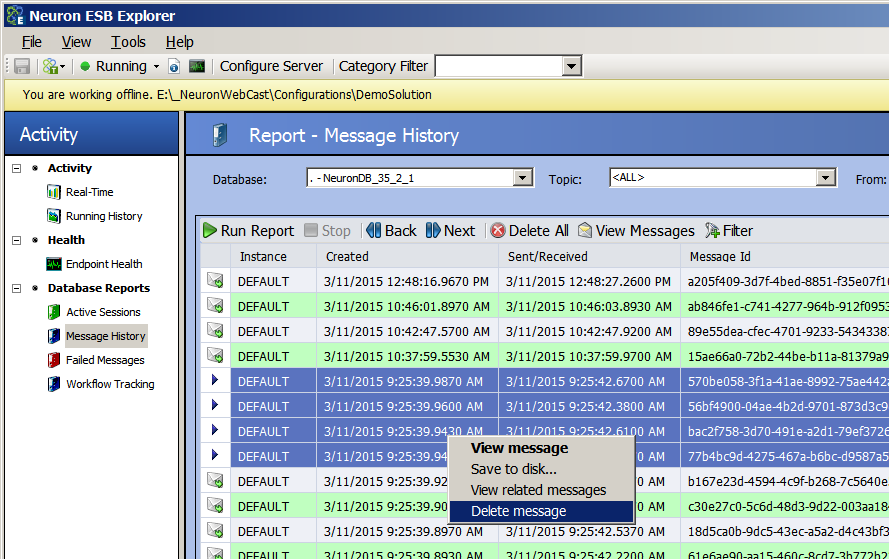
Task: Open the Database dropdown list
Action: 522,178
